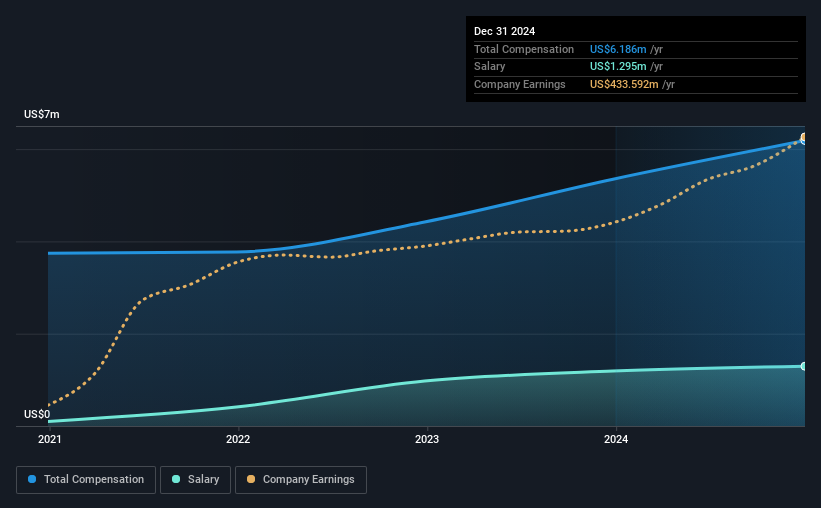Toggle the Company Earnings legend button
Image resolution: width=821 pixels, height=508 pixels.
(301, 480)
